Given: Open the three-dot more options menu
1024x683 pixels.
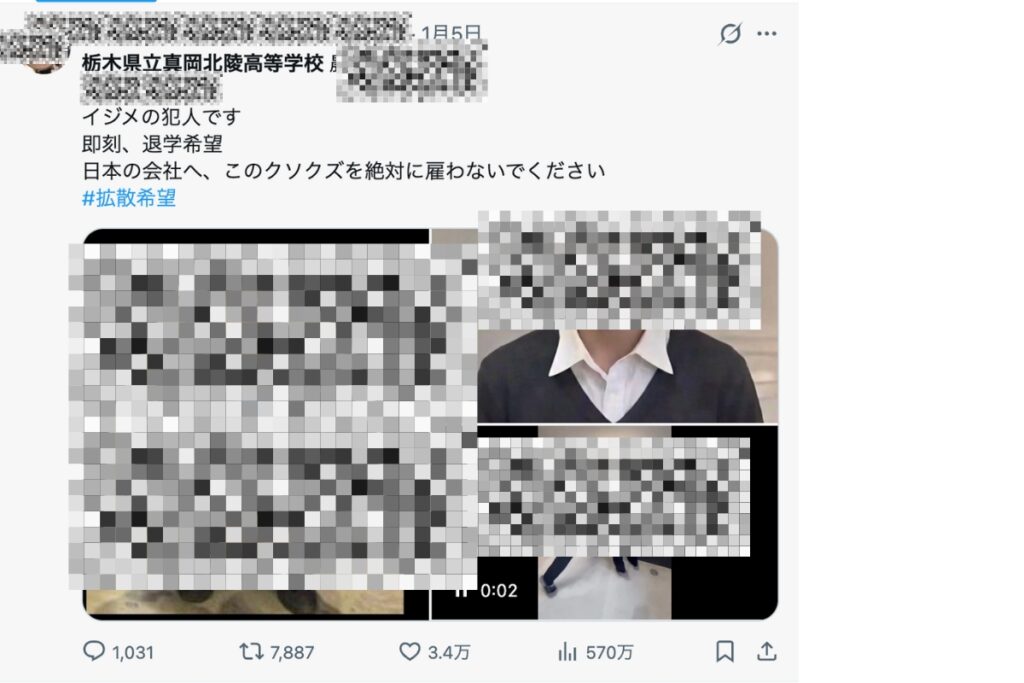Looking at the screenshot, I should click(767, 33).
